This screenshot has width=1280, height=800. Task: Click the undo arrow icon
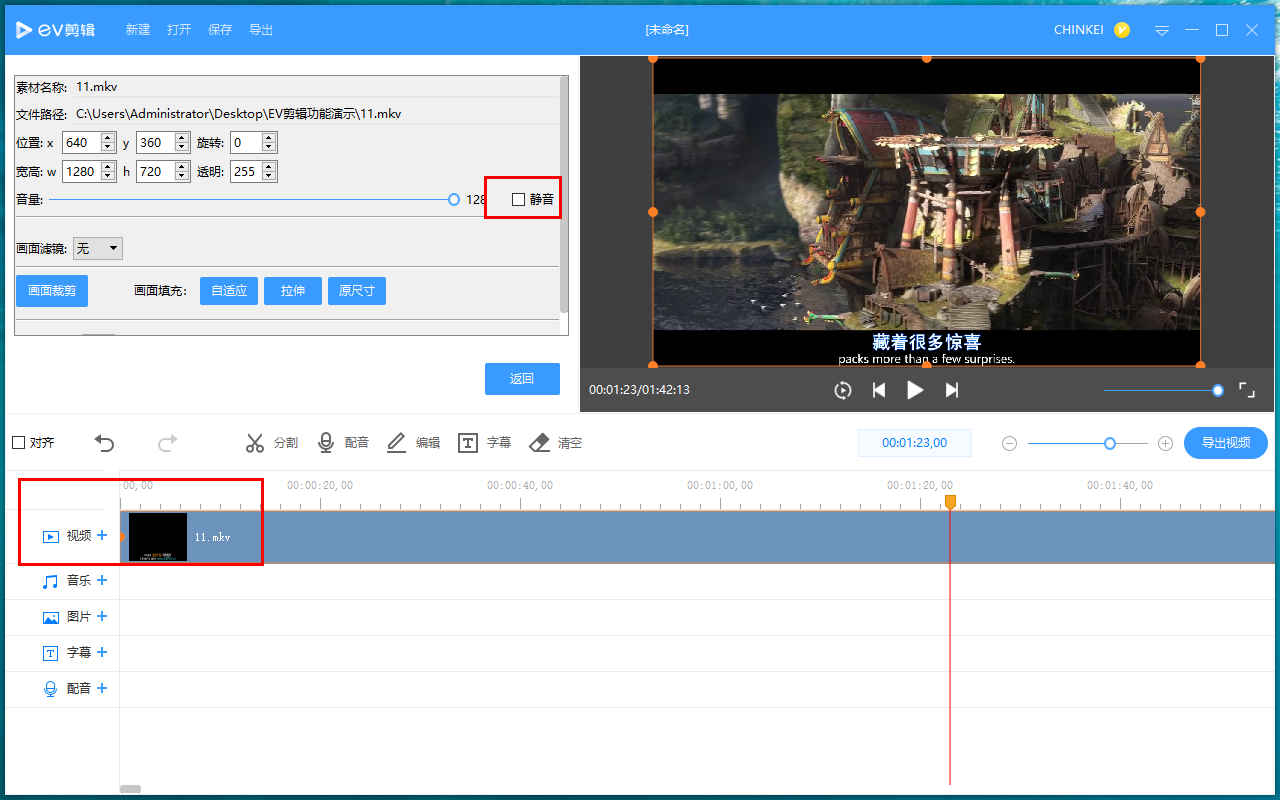(104, 443)
